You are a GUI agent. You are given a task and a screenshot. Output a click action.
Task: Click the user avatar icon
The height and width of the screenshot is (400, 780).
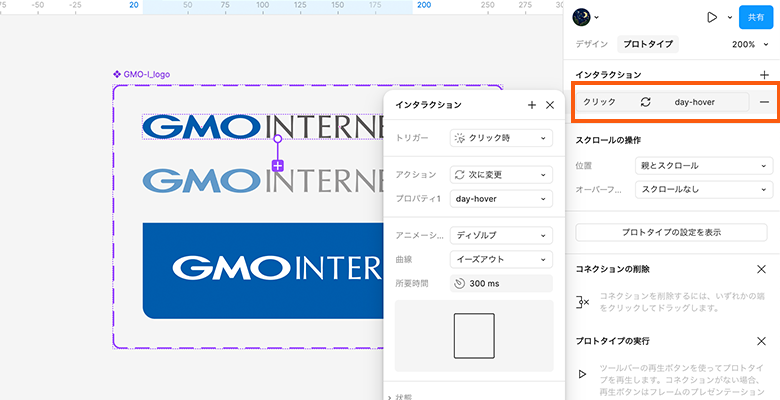pyautogui.click(x=581, y=17)
